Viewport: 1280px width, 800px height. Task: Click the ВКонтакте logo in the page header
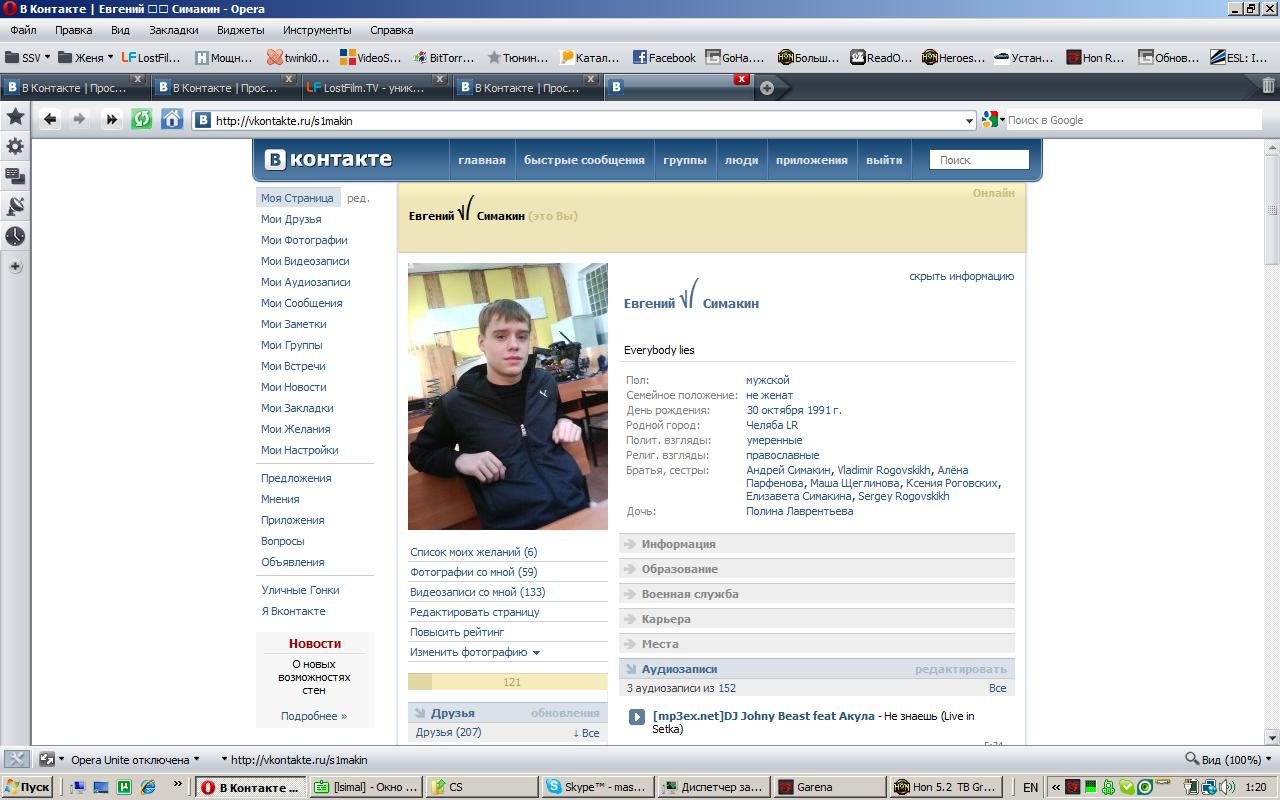coord(328,159)
